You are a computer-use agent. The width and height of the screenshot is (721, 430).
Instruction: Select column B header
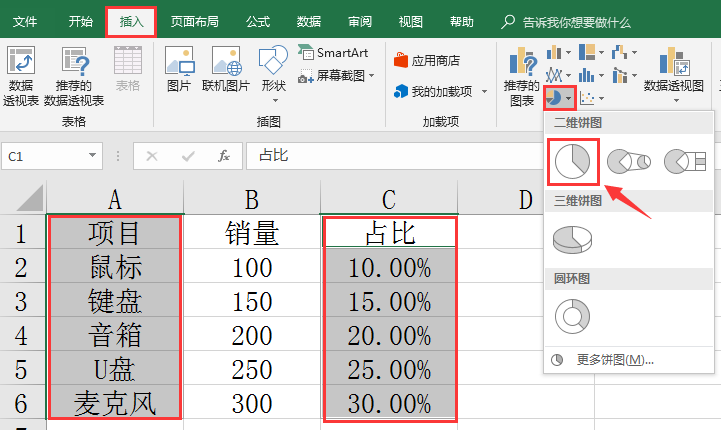point(252,199)
